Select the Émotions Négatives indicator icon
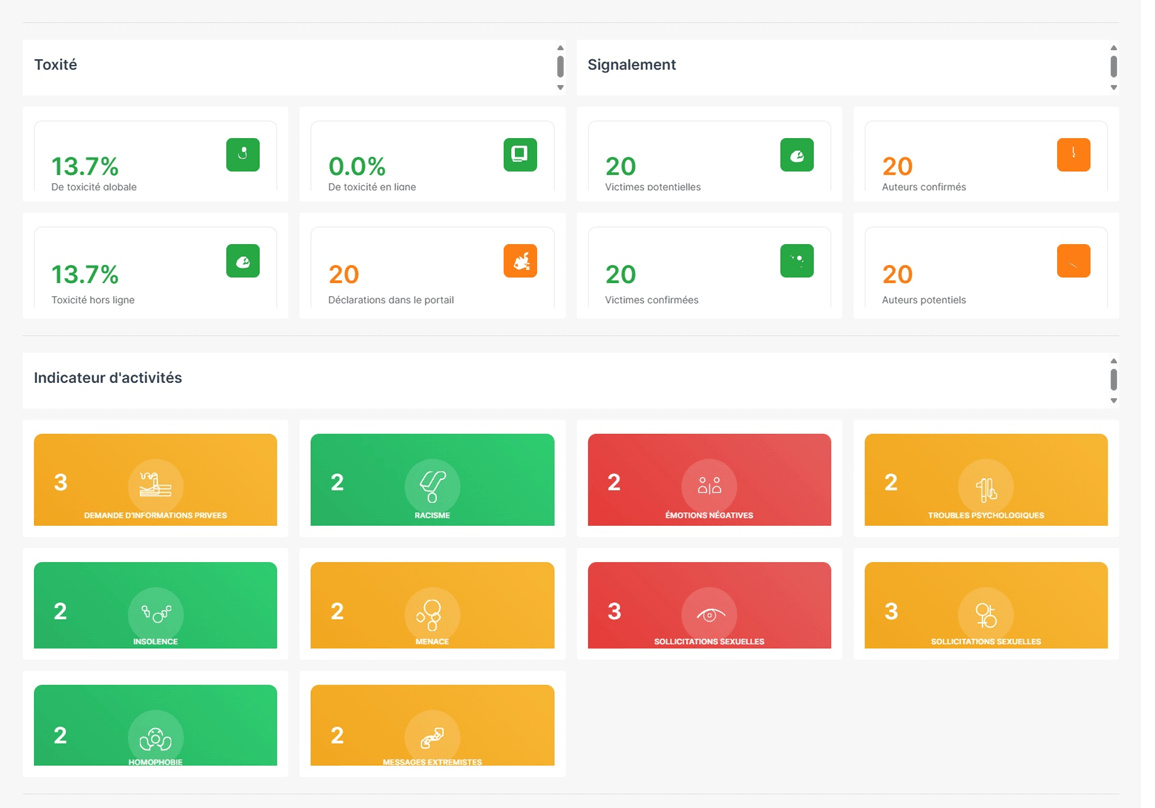Screen dimensions: 1155x808 pos(709,485)
